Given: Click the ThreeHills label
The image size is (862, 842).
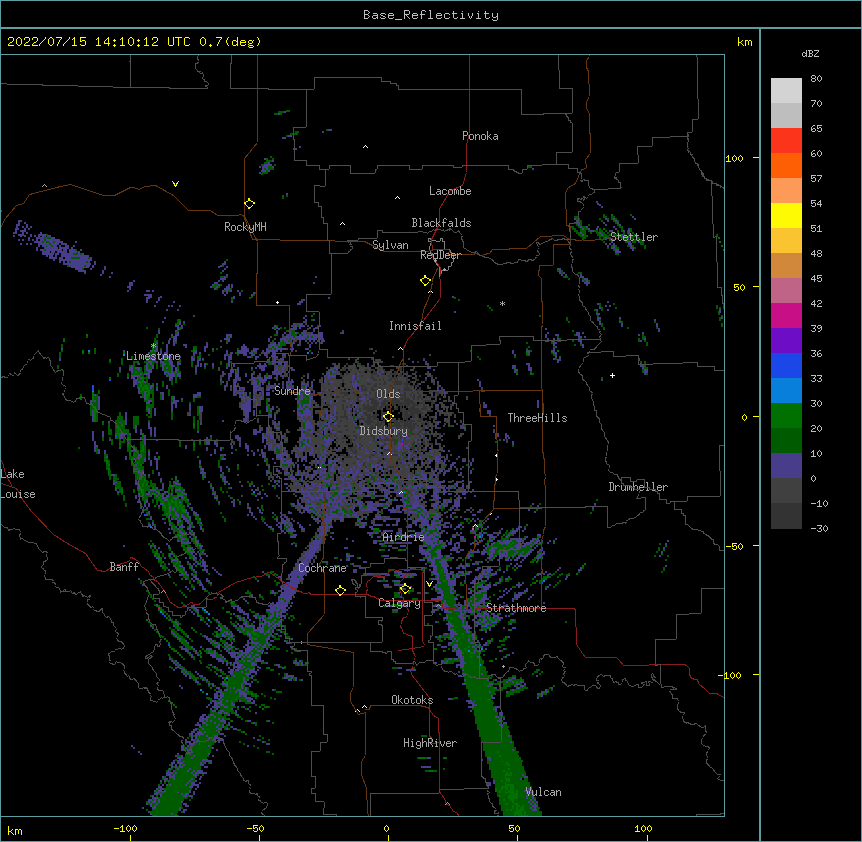Looking at the screenshot, I should (537, 418).
